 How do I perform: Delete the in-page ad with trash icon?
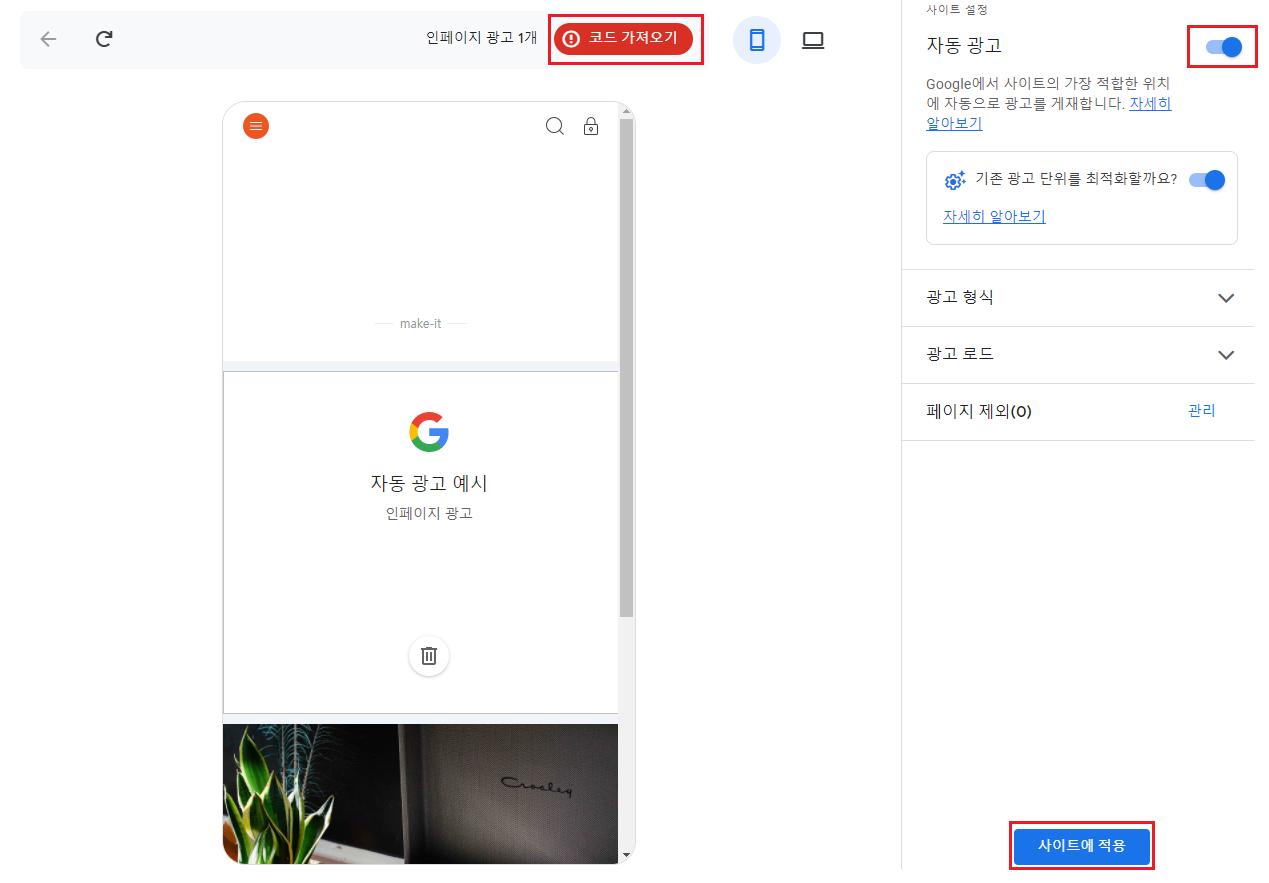click(x=429, y=656)
